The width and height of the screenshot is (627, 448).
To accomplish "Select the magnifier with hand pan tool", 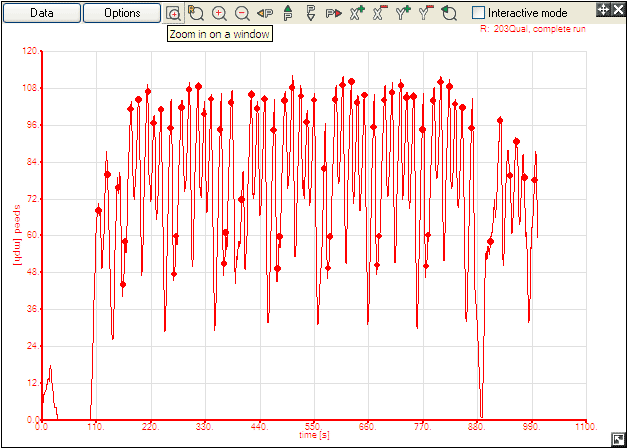I will point(196,13).
